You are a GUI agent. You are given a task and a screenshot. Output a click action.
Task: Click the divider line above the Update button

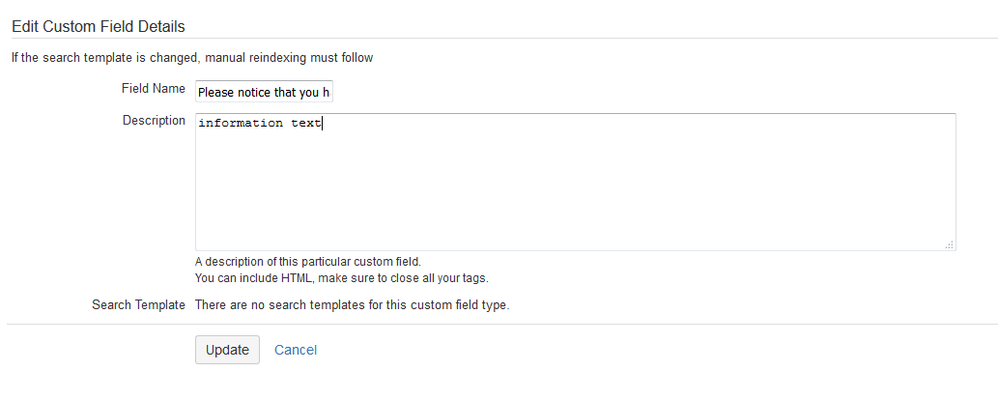pyautogui.click(x=500, y=324)
